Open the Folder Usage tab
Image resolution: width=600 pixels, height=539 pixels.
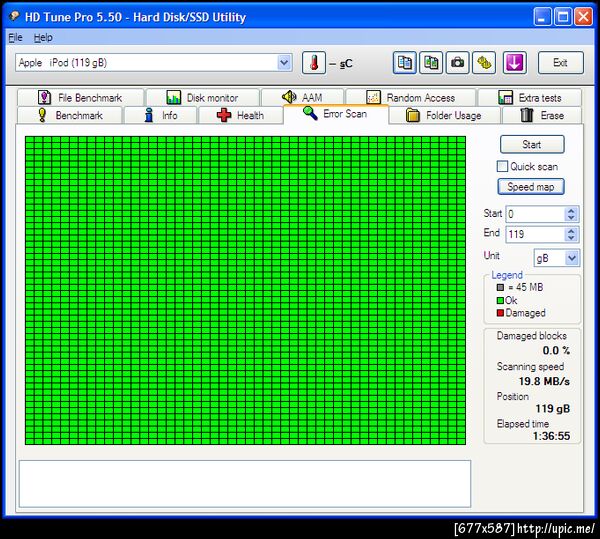pyautogui.click(x=444, y=115)
